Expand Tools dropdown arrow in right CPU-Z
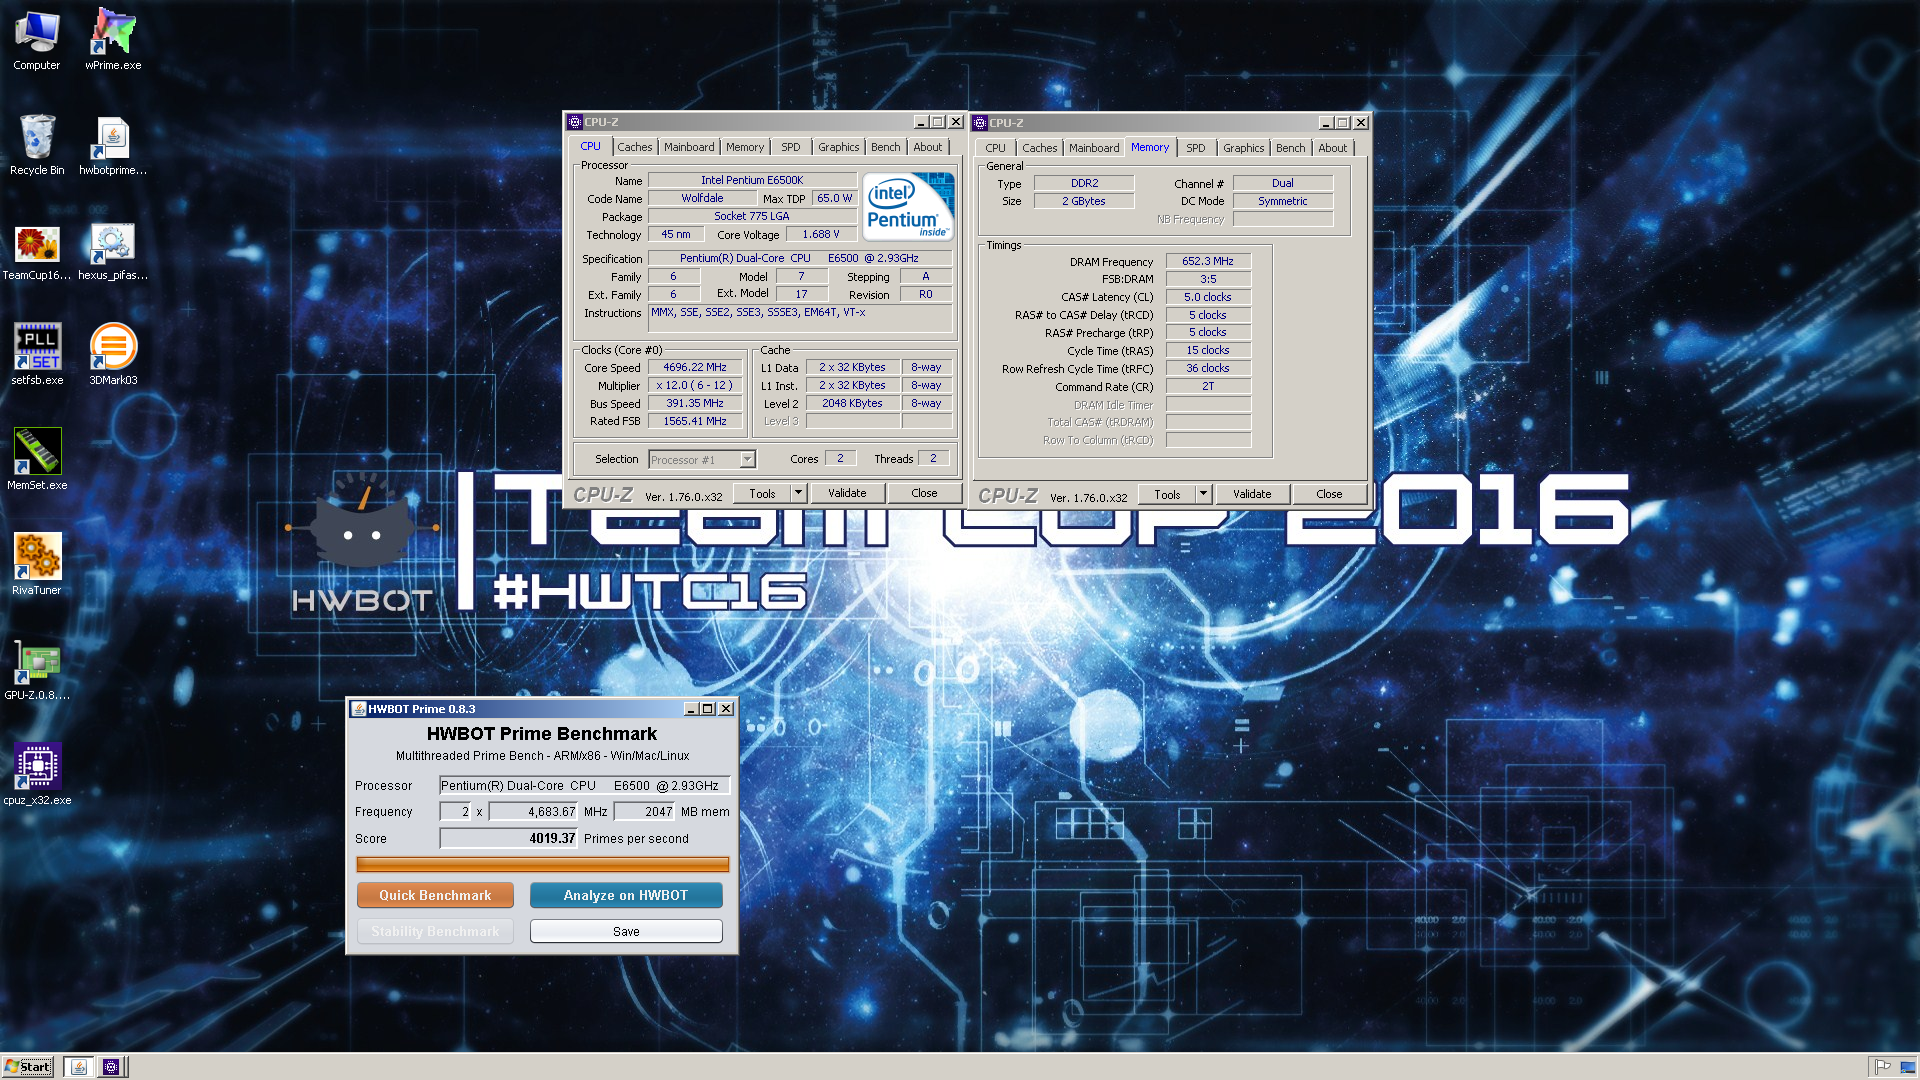 click(1203, 494)
